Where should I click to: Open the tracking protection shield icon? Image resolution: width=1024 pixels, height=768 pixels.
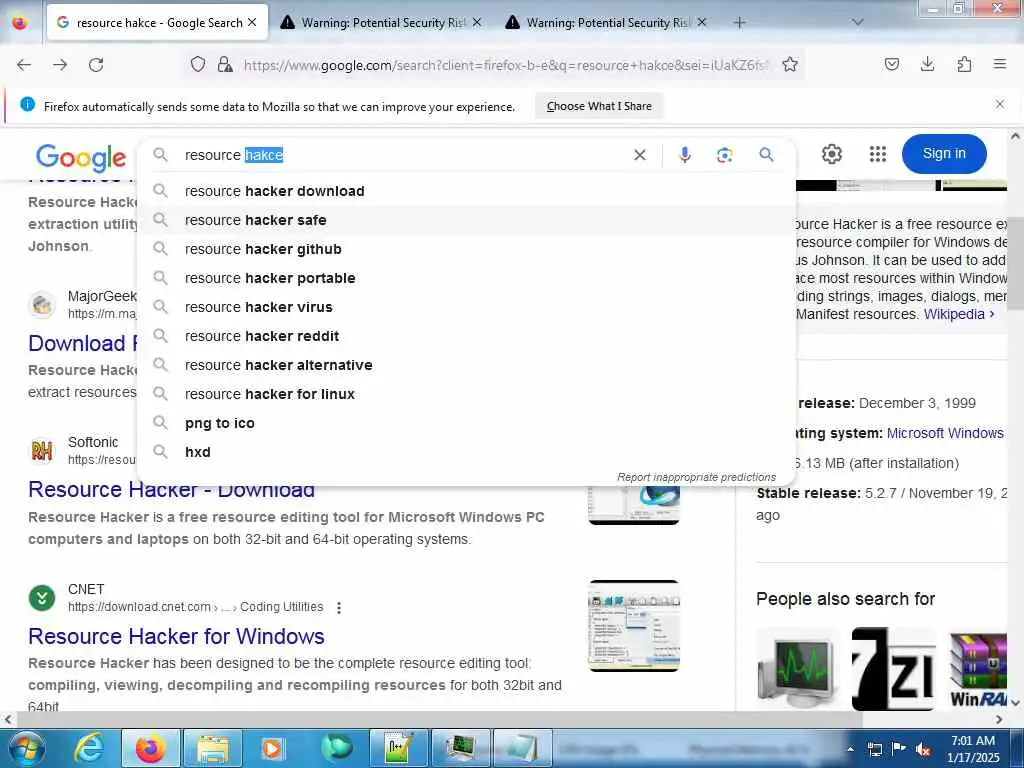tap(198, 64)
